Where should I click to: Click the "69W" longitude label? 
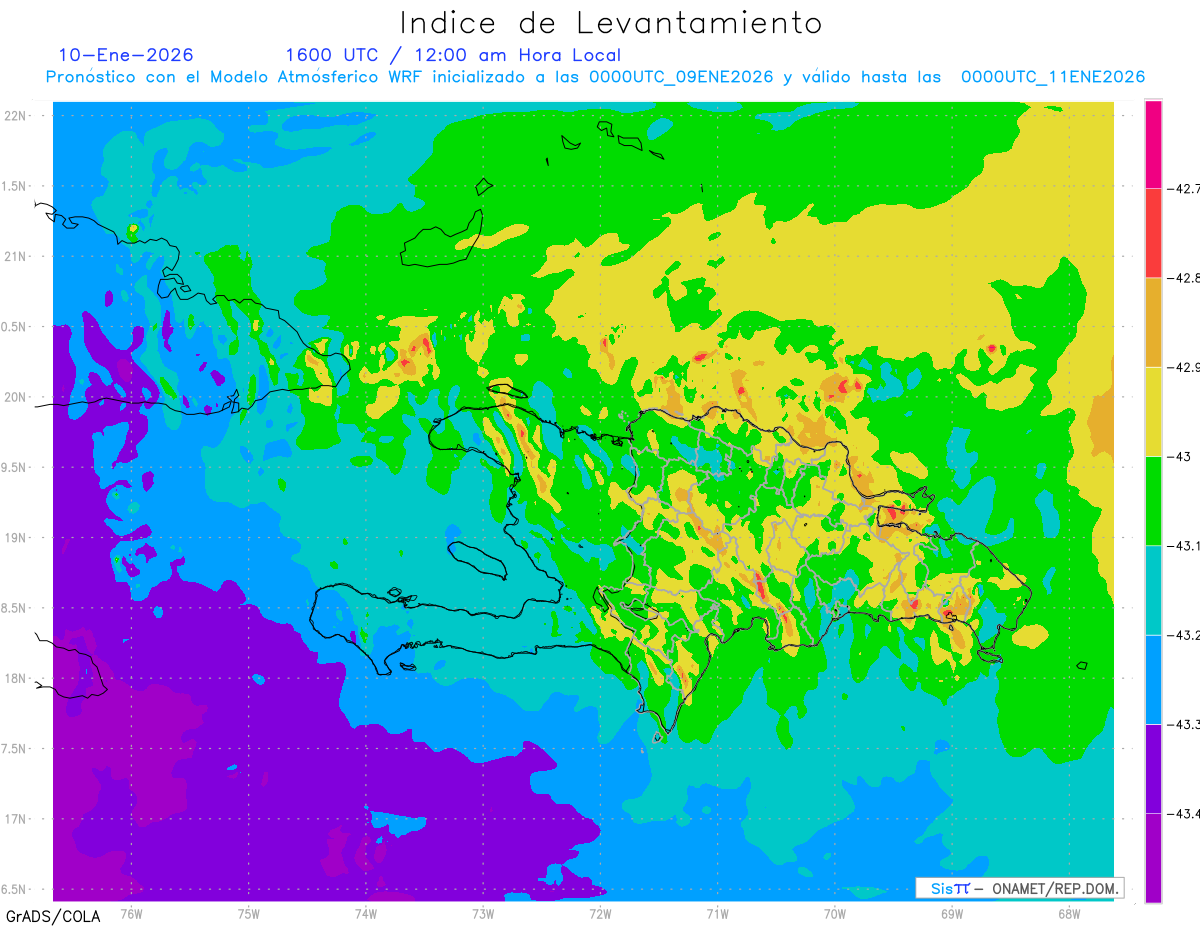[x=952, y=913]
